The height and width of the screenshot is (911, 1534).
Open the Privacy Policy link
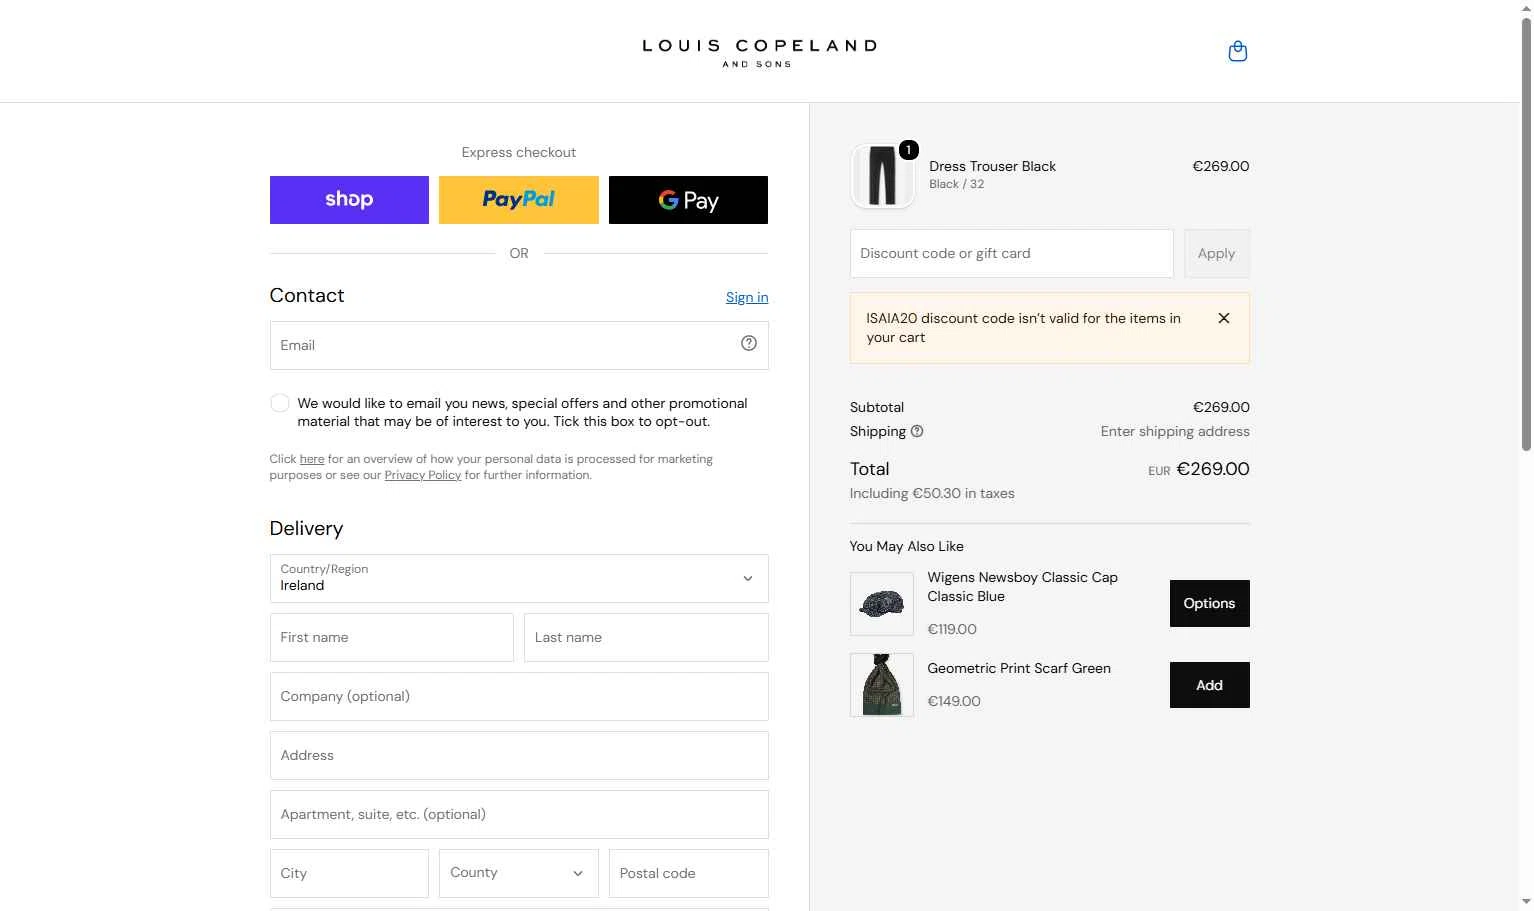coord(422,475)
